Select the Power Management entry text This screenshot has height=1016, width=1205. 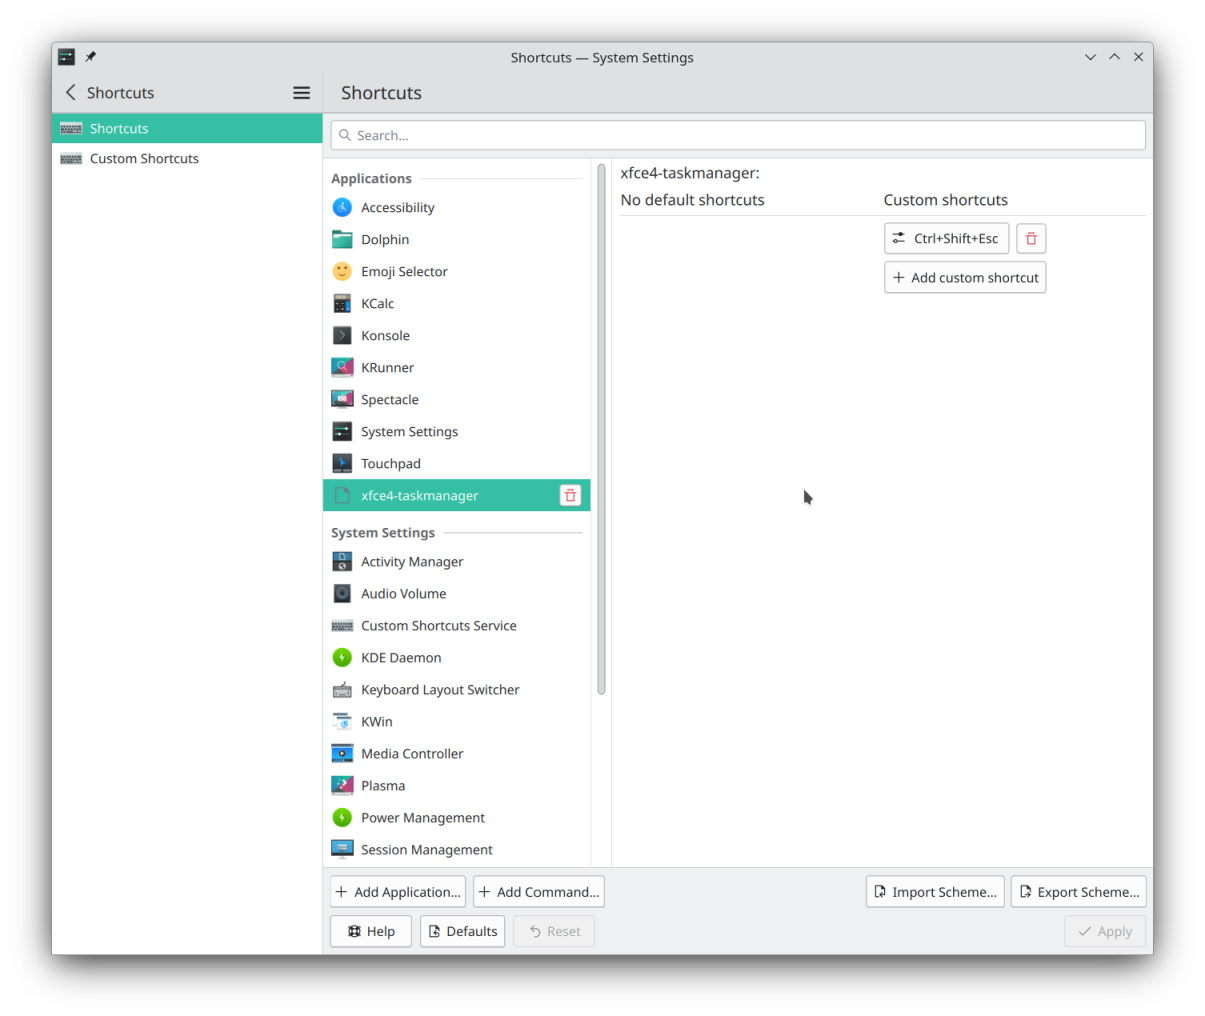pos(423,817)
